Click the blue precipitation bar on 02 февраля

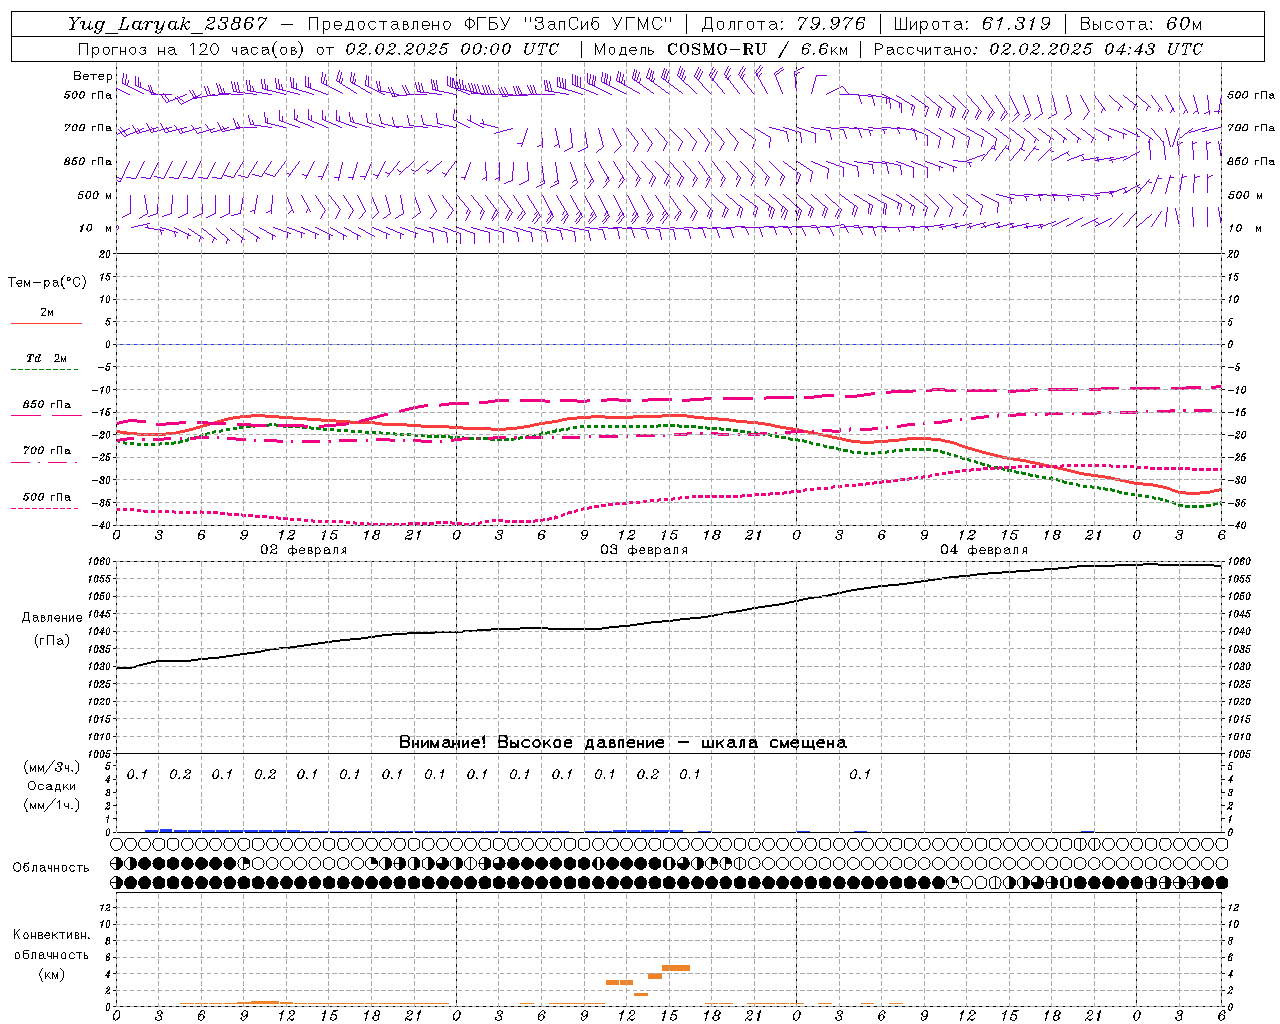222,830
